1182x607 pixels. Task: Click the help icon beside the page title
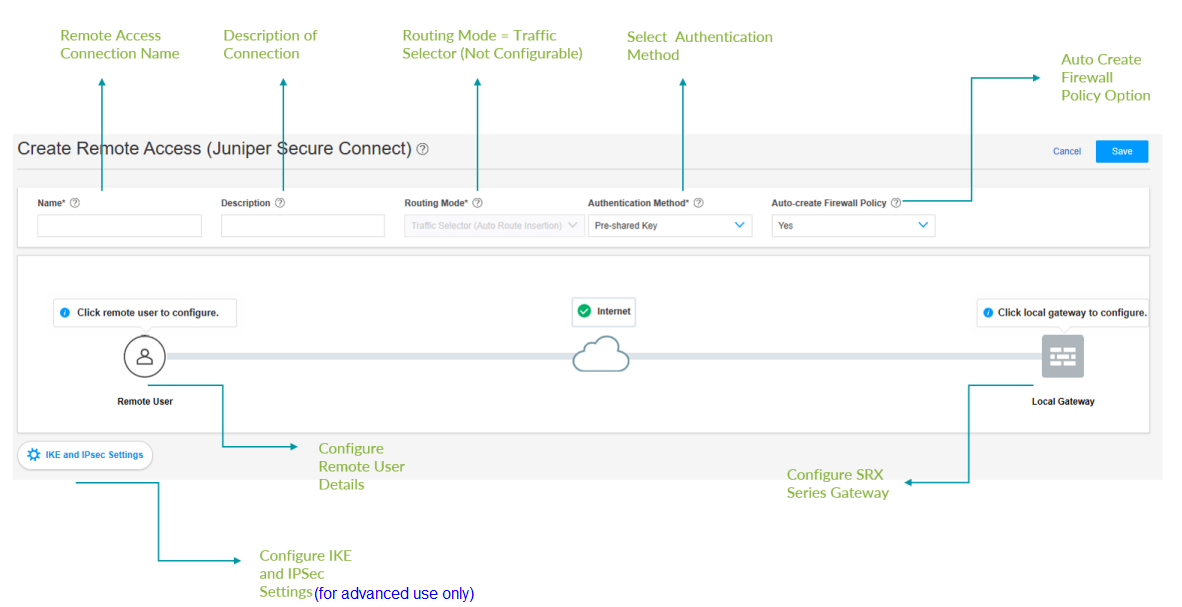(x=423, y=149)
